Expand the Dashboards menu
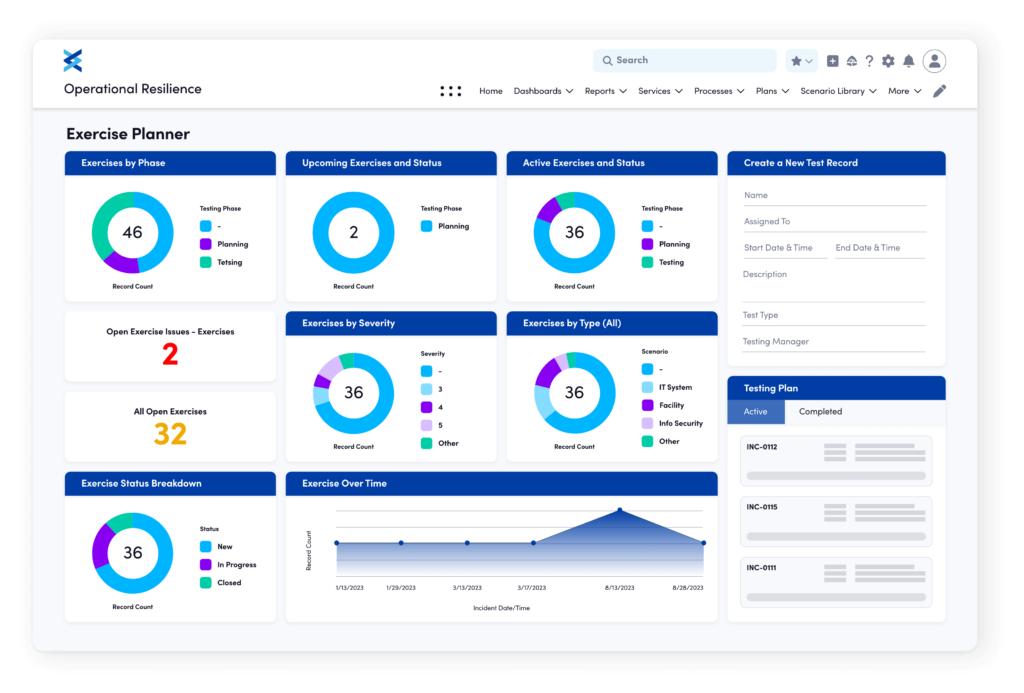Viewport: 1024px width, 693px height. pyautogui.click(x=542, y=90)
